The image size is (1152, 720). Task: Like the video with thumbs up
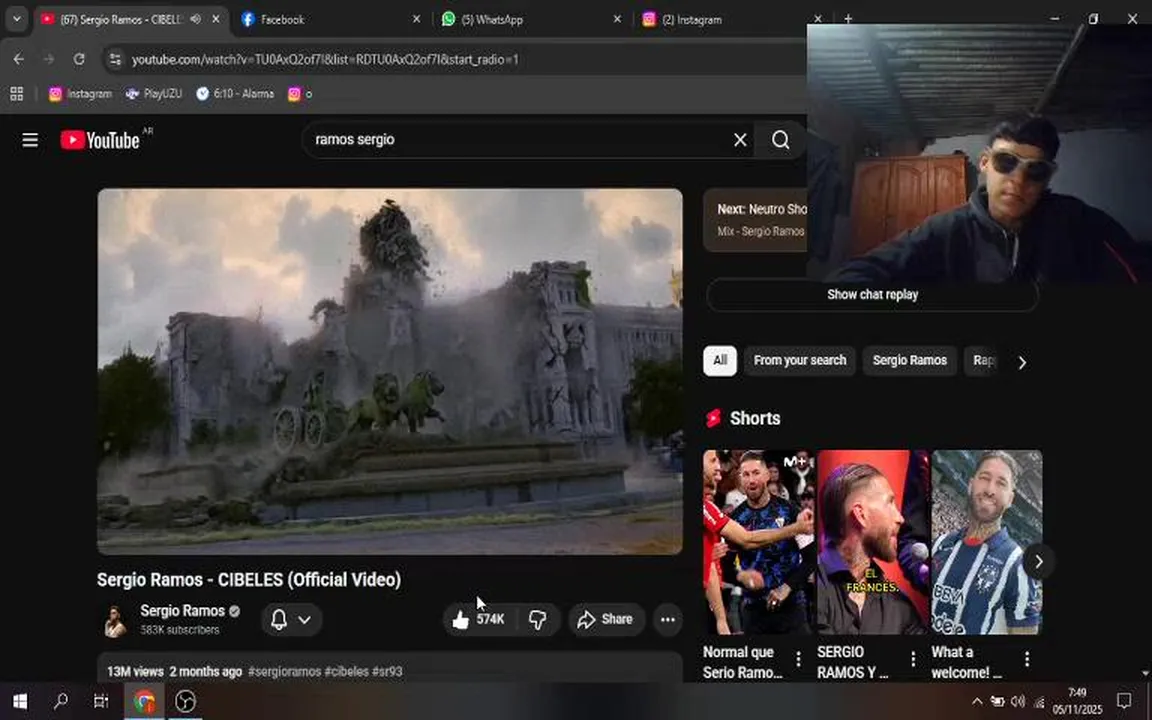pyautogui.click(x=480, y=619)
